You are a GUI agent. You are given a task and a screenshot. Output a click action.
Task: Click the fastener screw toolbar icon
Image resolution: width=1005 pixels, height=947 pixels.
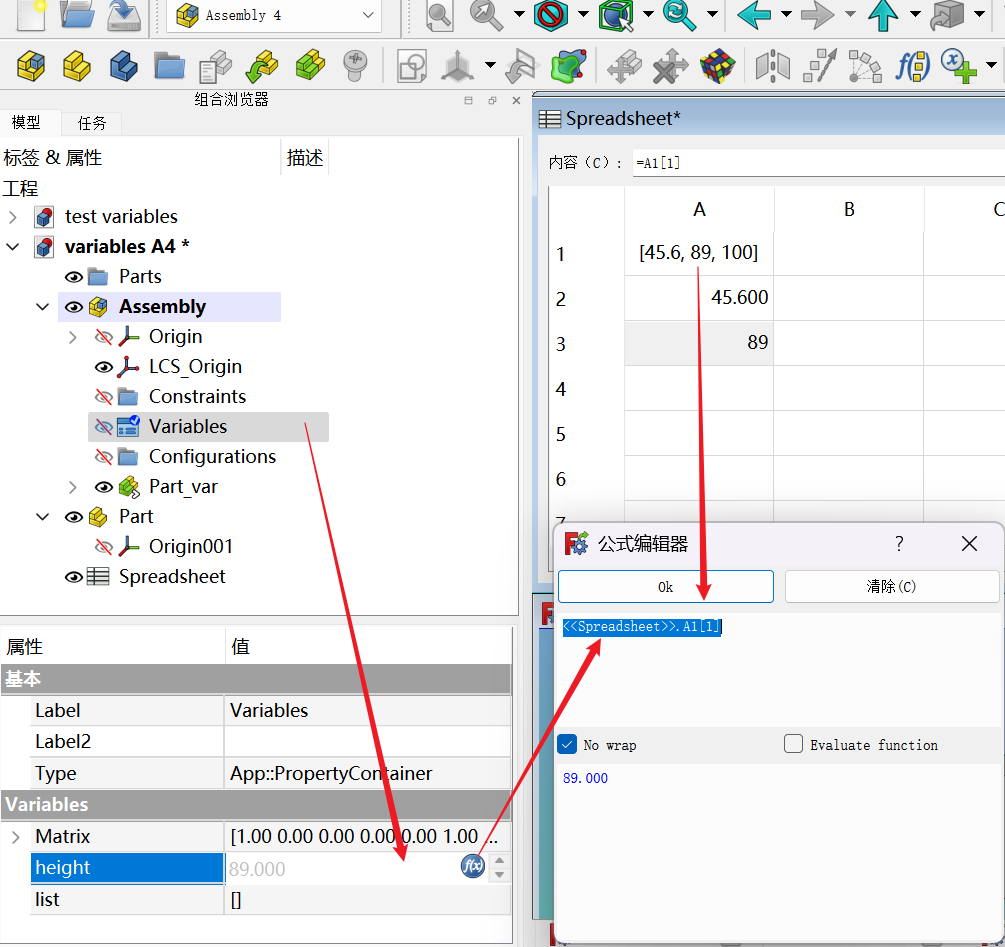click(355, 66)
